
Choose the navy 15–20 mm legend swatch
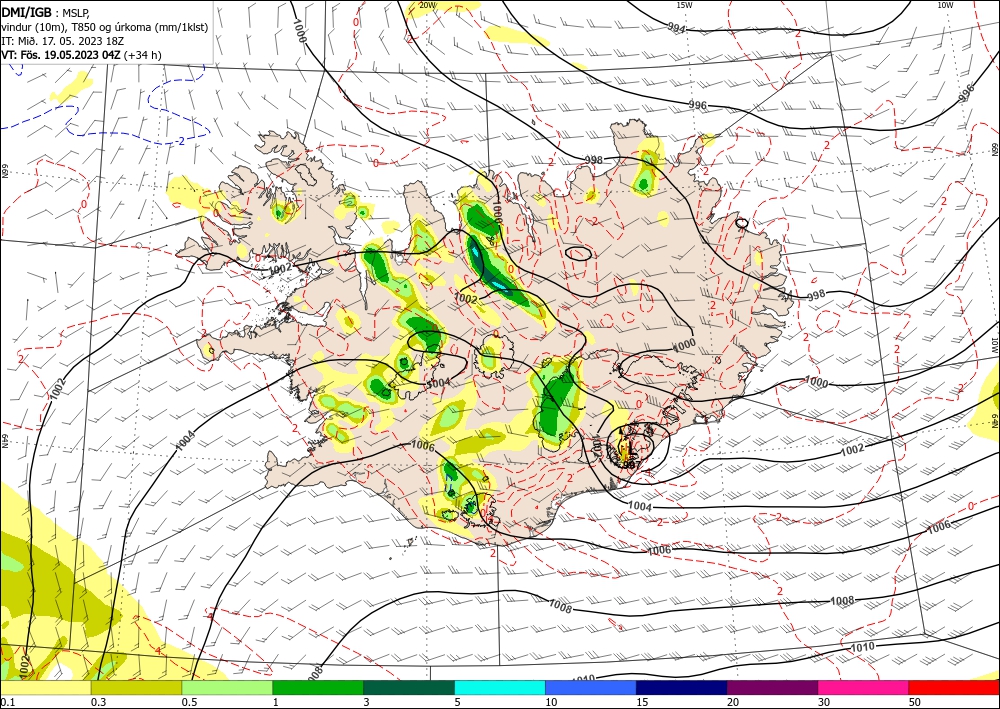point(682,687)
